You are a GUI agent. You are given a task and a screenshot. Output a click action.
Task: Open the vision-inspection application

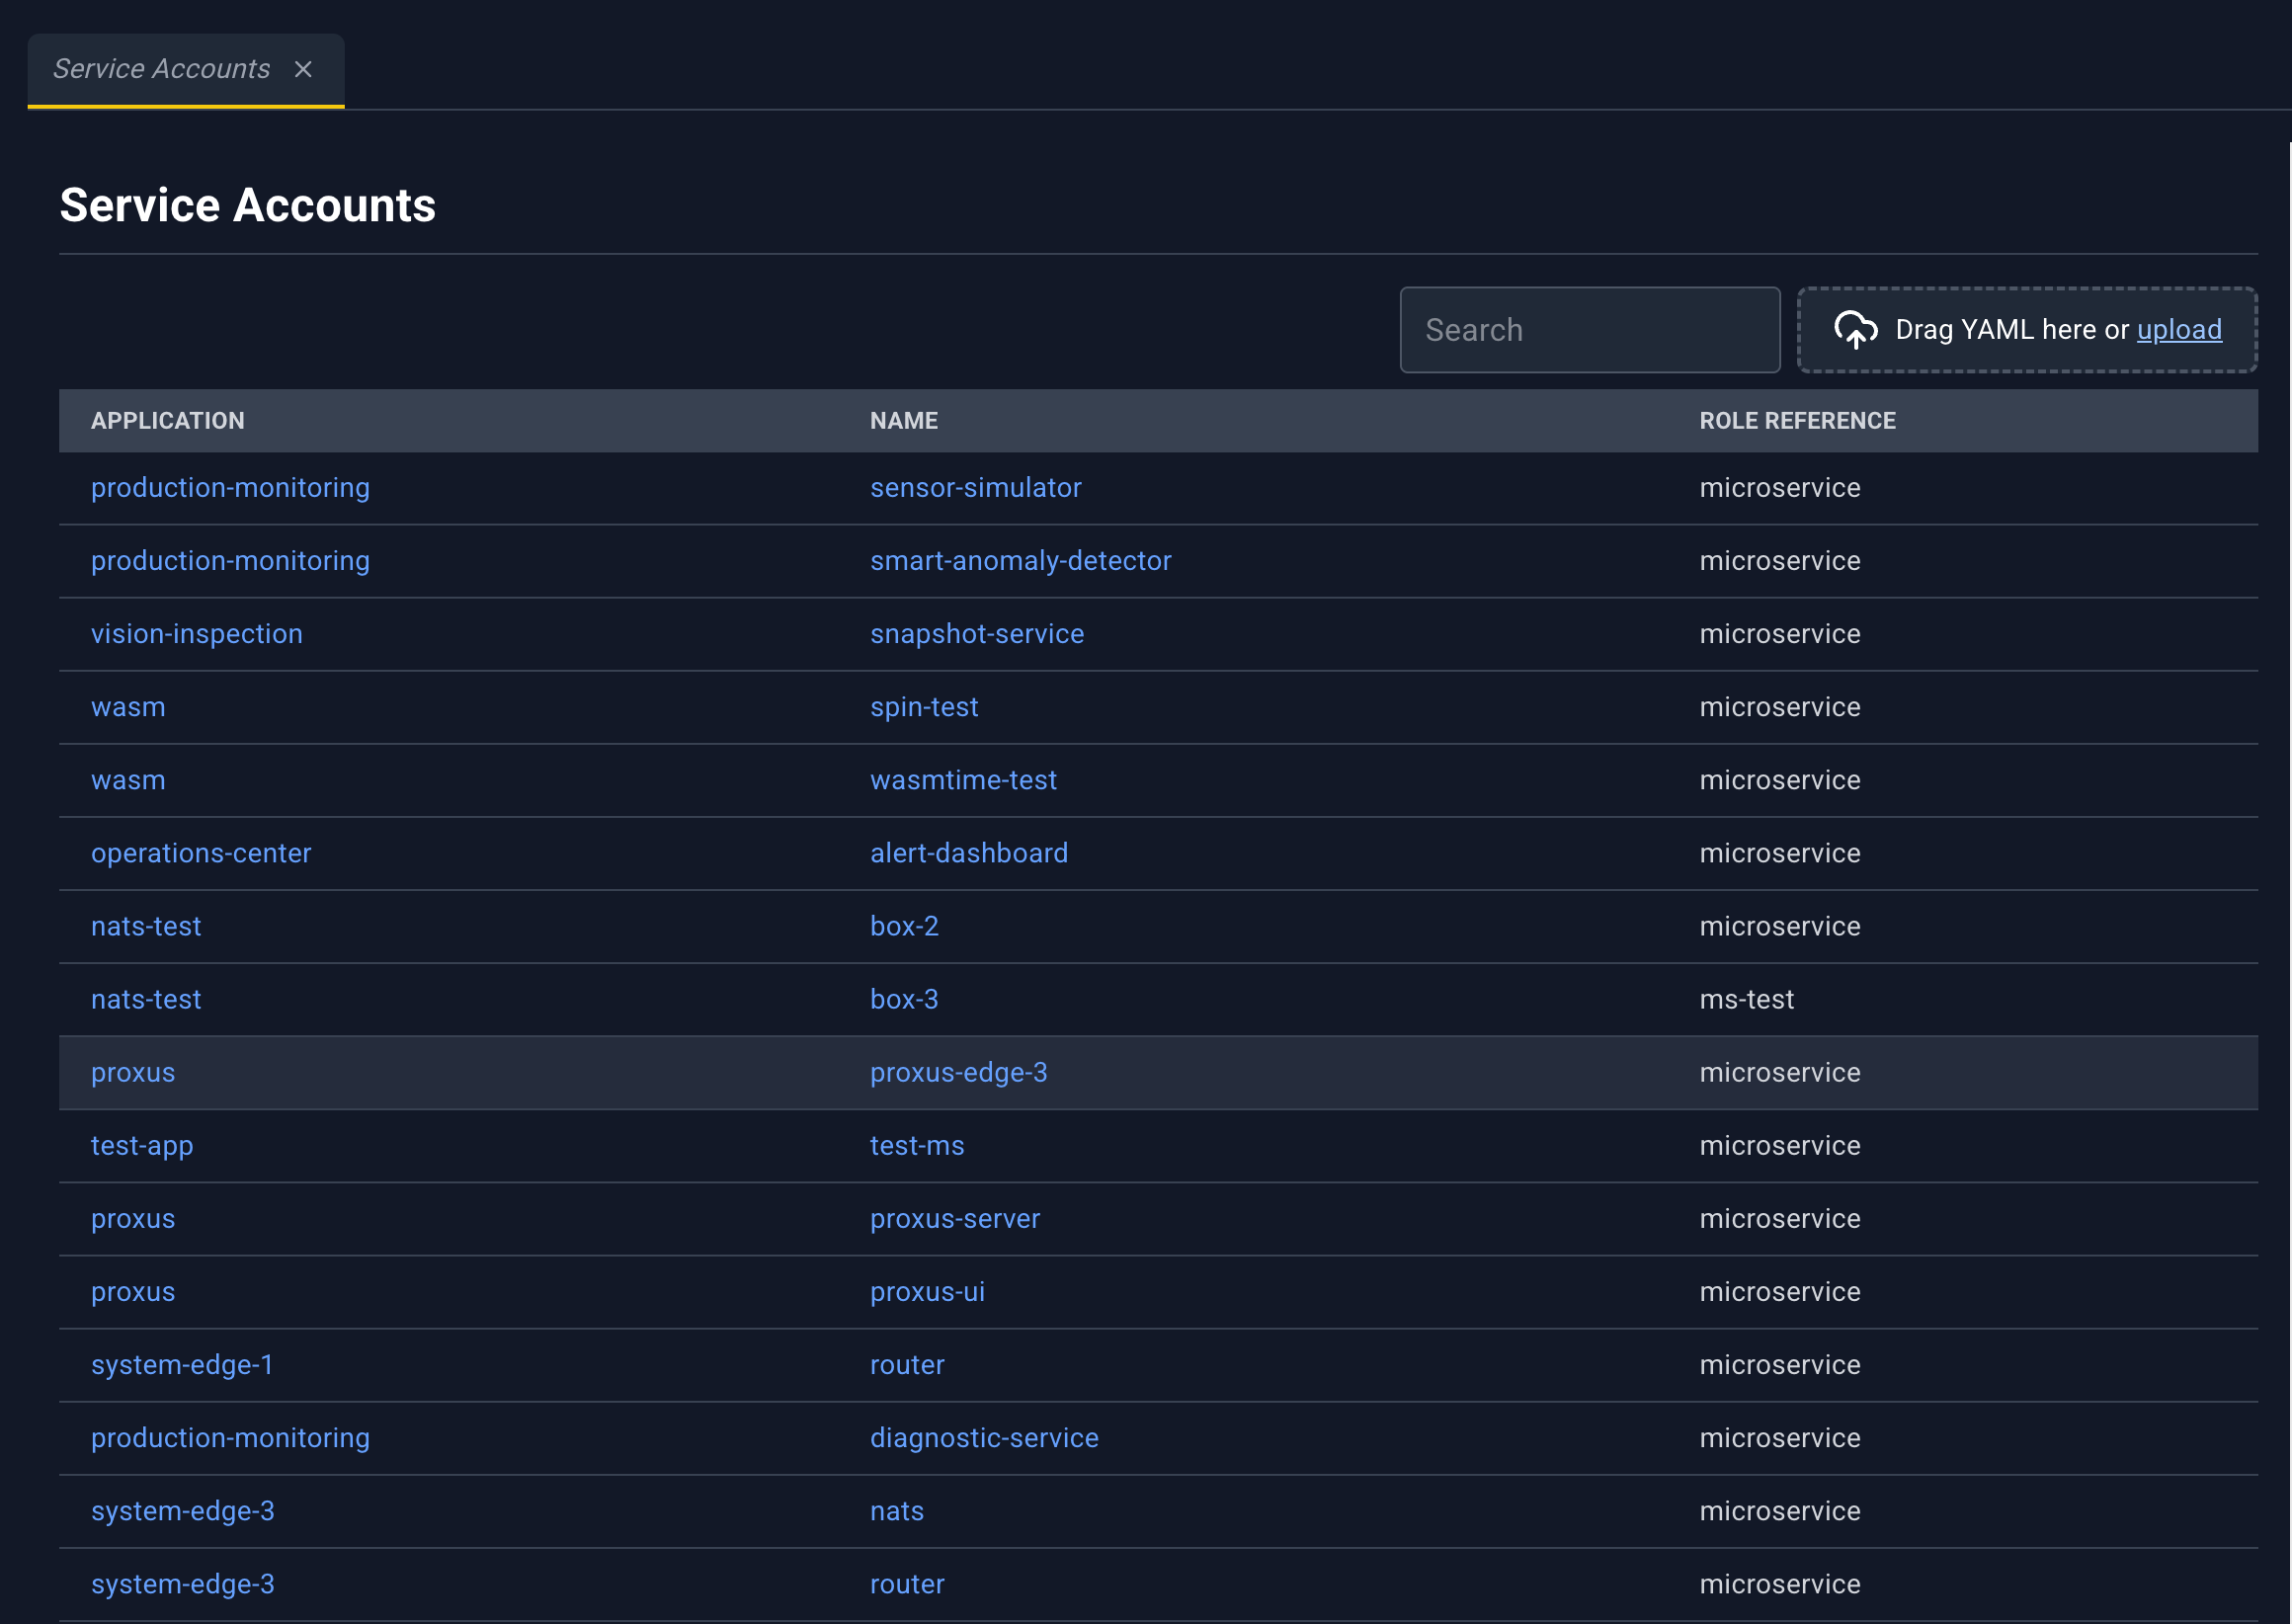(196, 634)
